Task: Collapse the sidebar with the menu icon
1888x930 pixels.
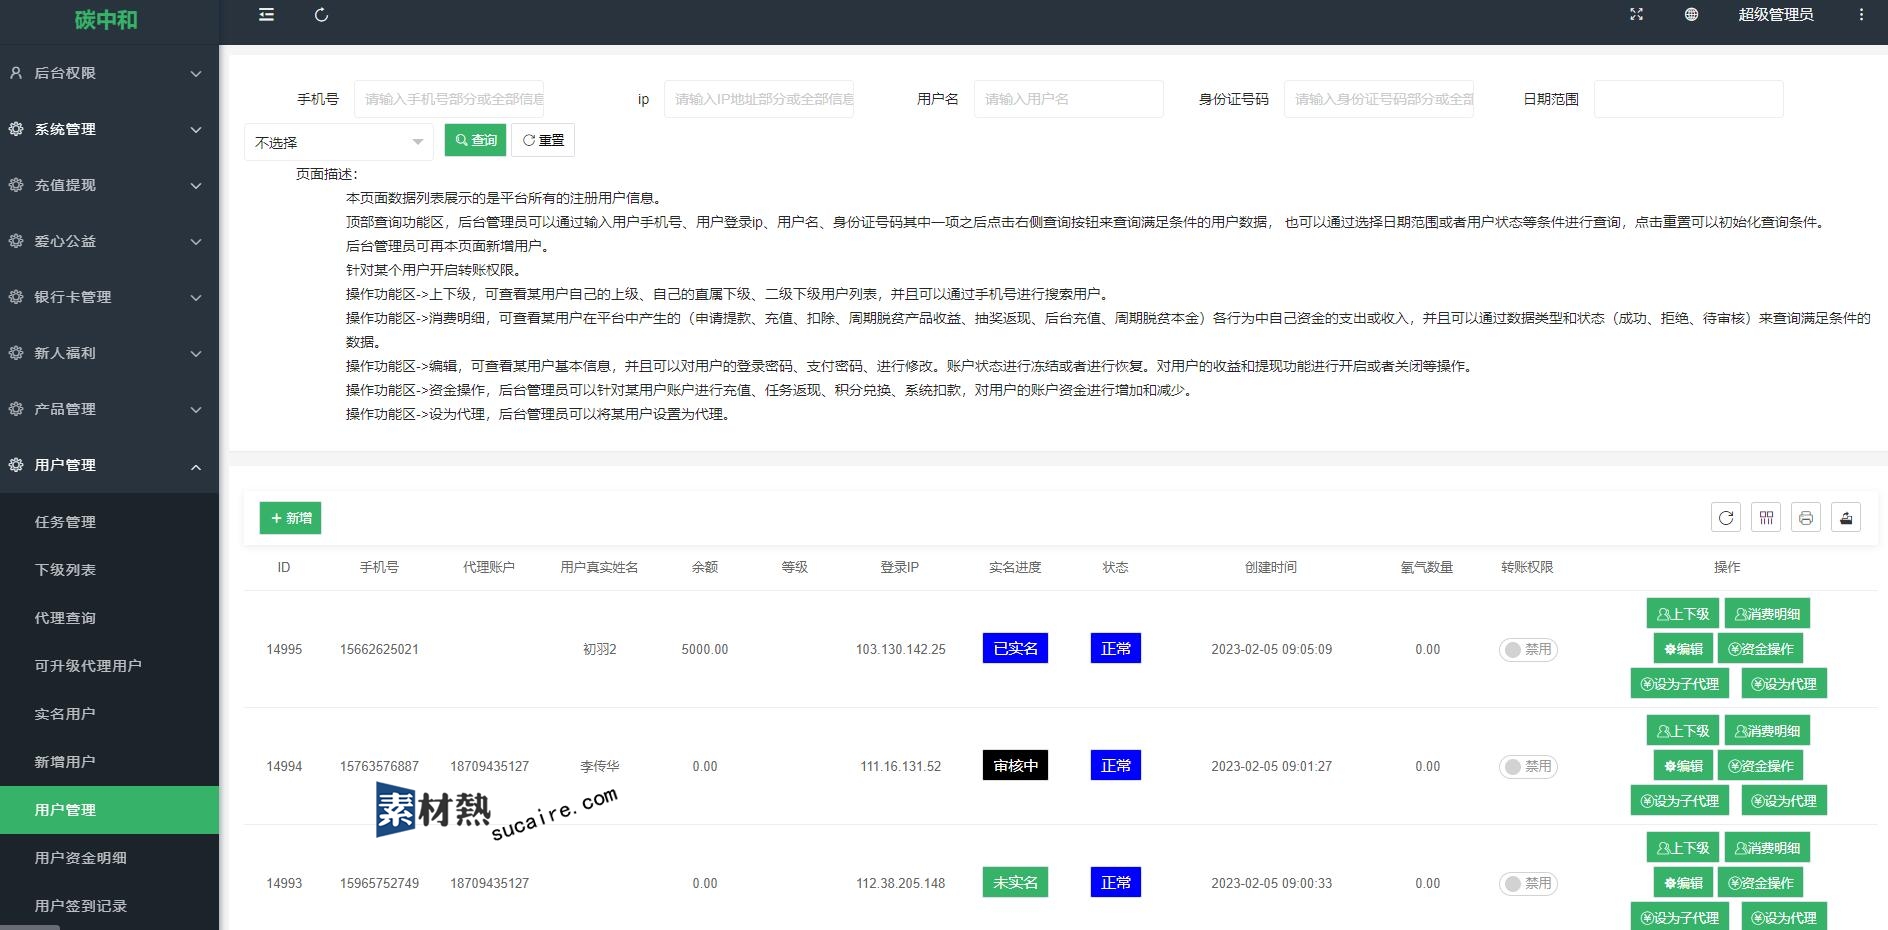Action: point(266,15)
